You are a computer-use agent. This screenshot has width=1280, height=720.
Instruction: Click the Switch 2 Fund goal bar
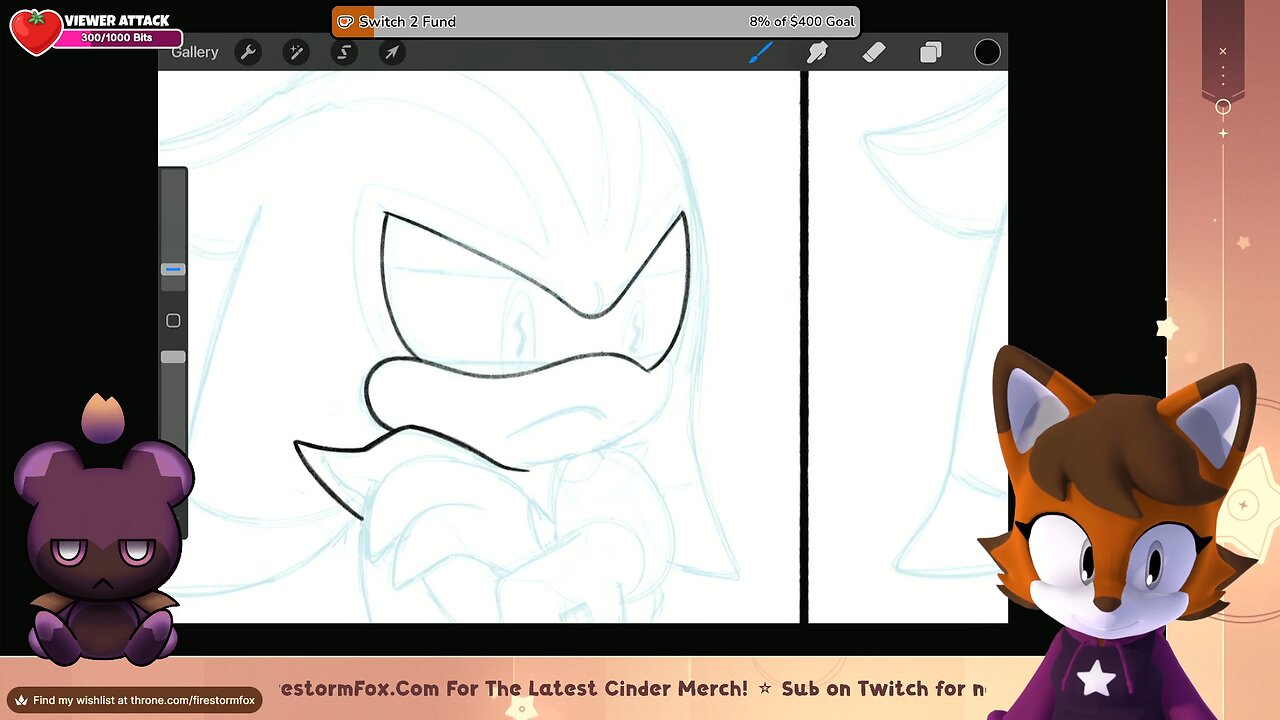pos(596,21)
